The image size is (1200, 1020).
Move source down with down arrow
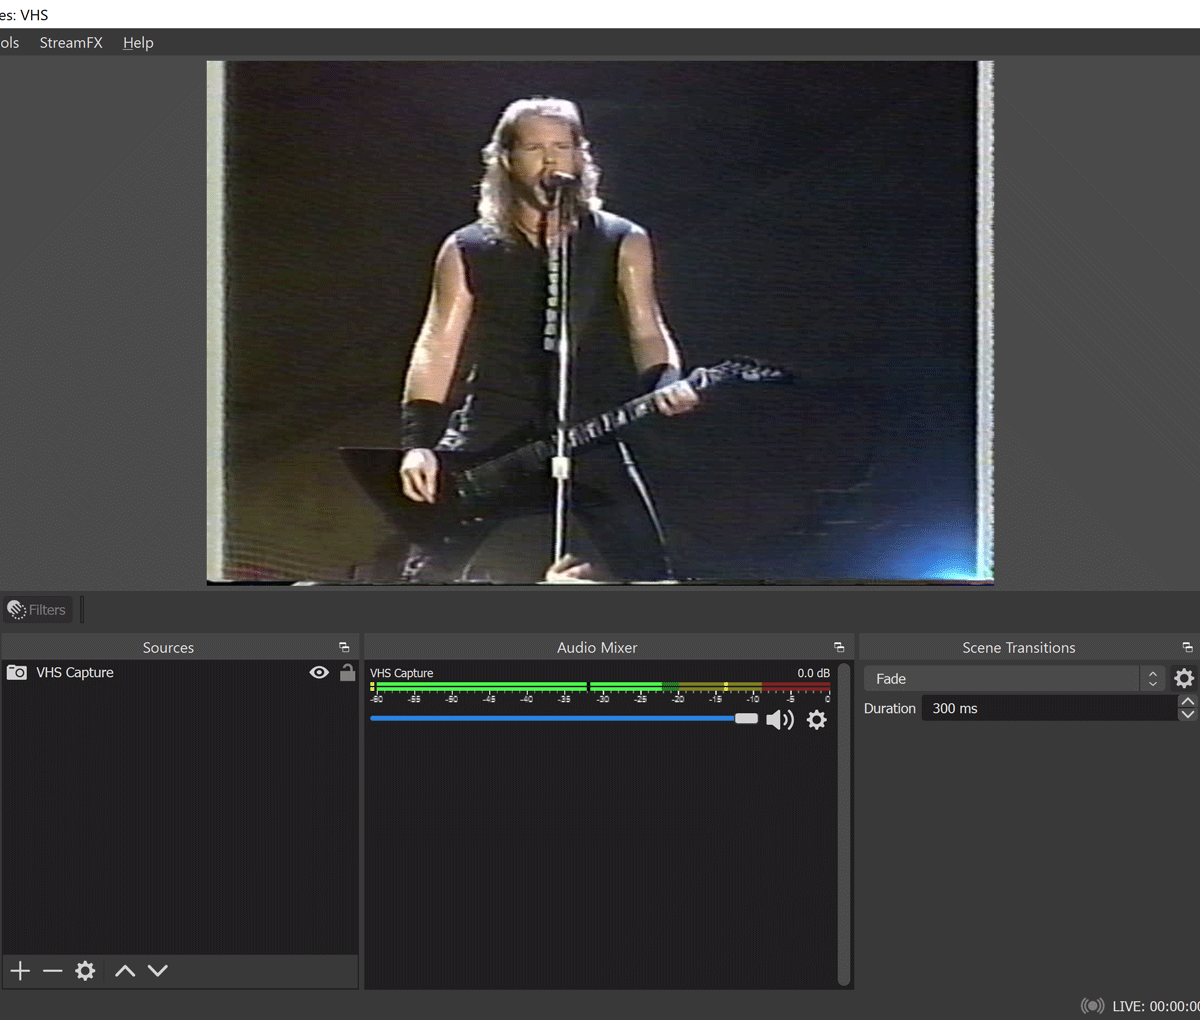point(158,971)
